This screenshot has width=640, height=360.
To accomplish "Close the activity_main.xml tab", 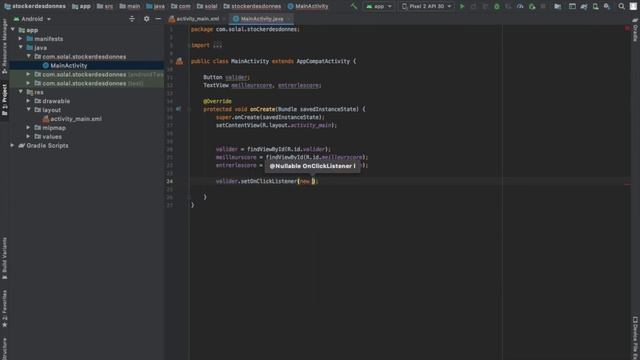I will click(224, 19).
